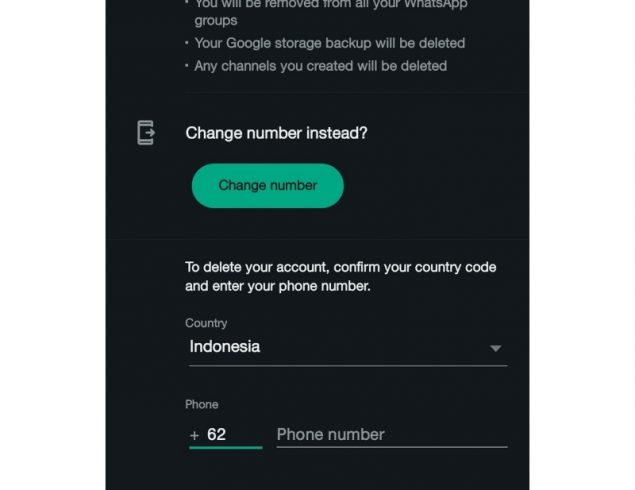This screenshot has width=635, height=490.
Task: Click the 'removed from WhatsApp groups' notice
Action: click(331, 12)
